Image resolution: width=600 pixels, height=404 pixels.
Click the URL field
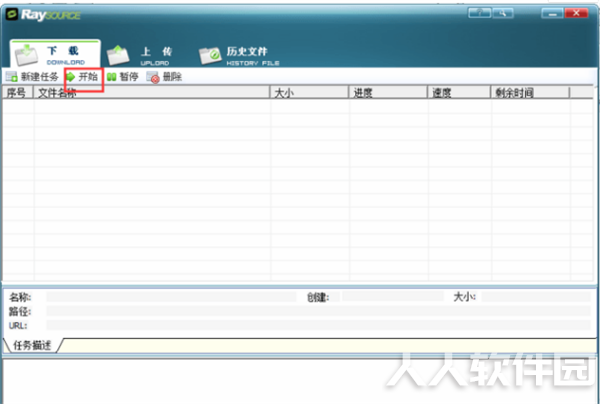tap(318, 325)
